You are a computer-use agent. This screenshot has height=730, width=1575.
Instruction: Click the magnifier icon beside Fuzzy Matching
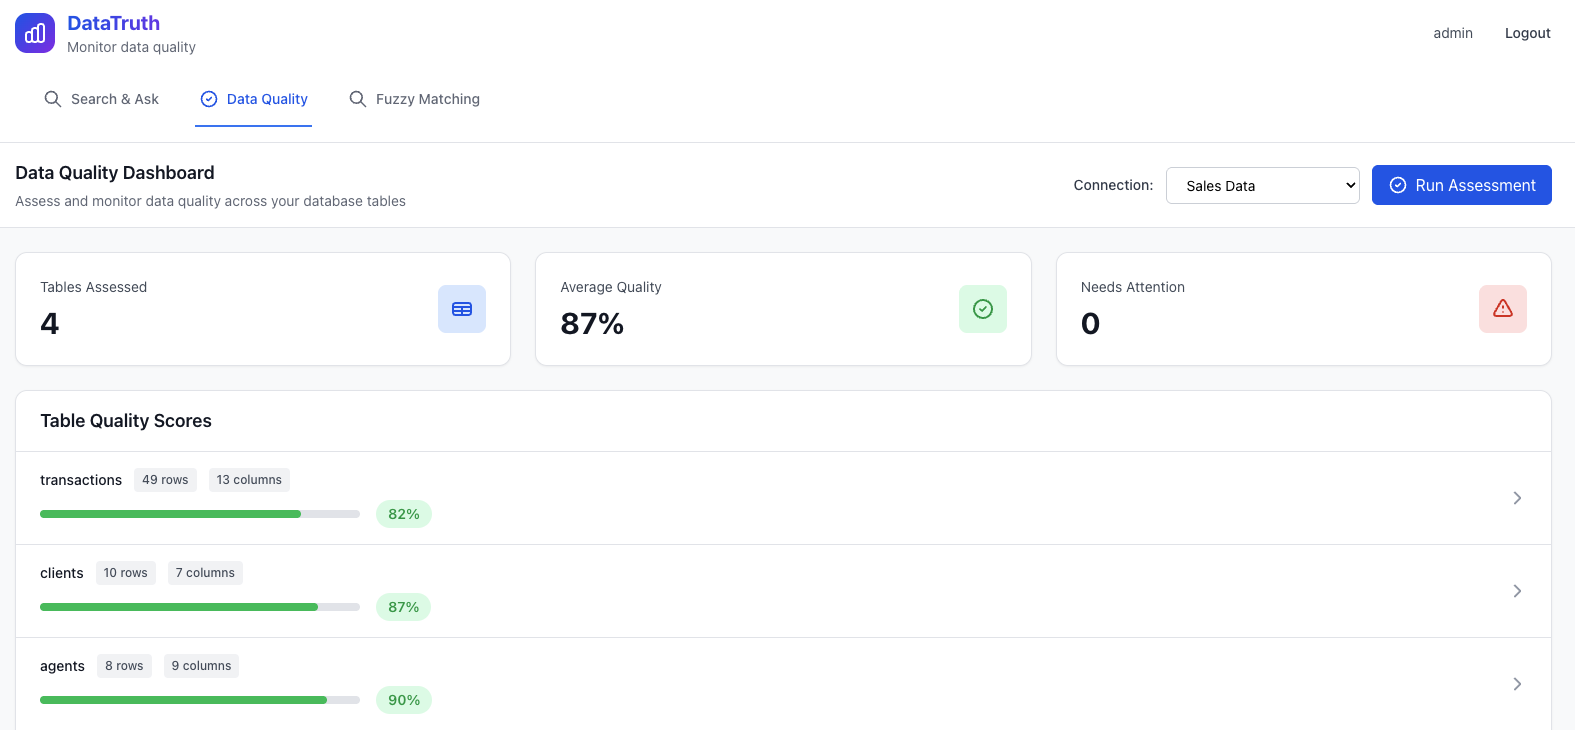pos(357,99)
